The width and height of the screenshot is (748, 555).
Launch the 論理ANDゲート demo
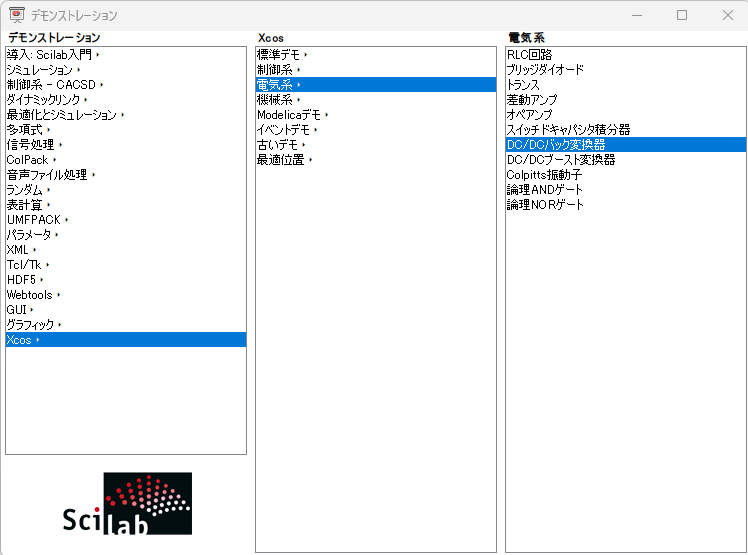(626, 189)
